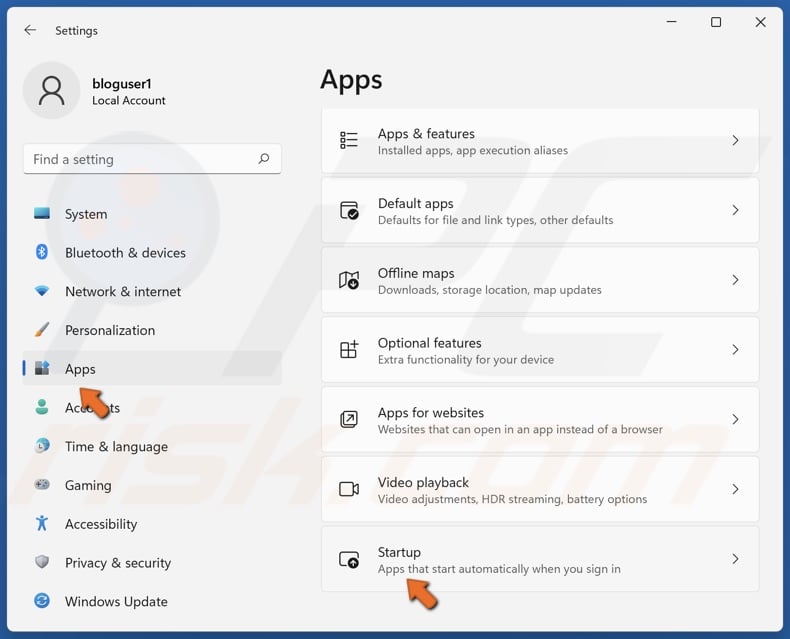
Task: Open Time & language category
Action: (152, 446)
